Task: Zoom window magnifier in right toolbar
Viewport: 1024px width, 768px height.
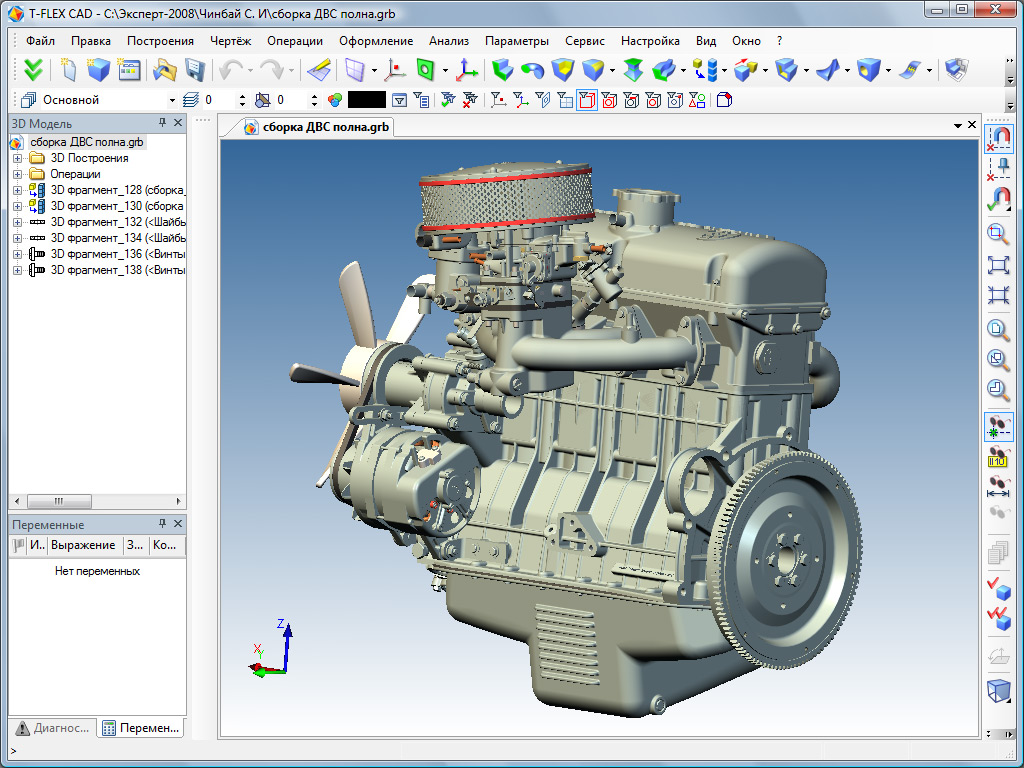Action: (x=998, y=233)
